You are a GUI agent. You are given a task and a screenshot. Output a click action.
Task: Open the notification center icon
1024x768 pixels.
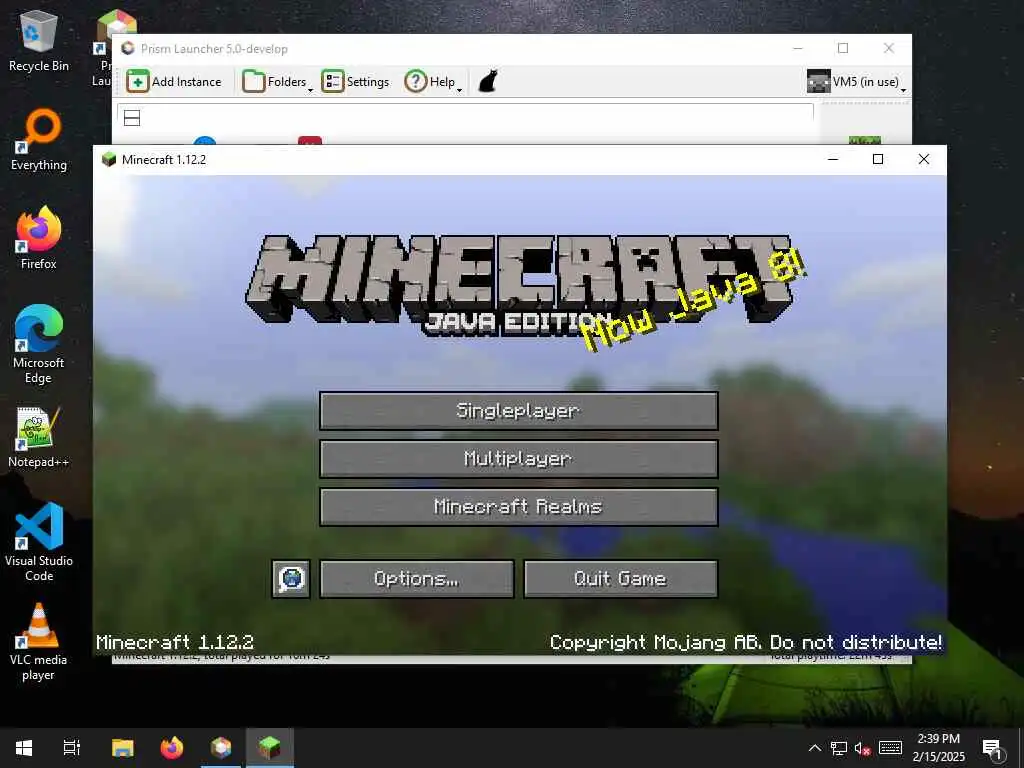pos(993,748)
